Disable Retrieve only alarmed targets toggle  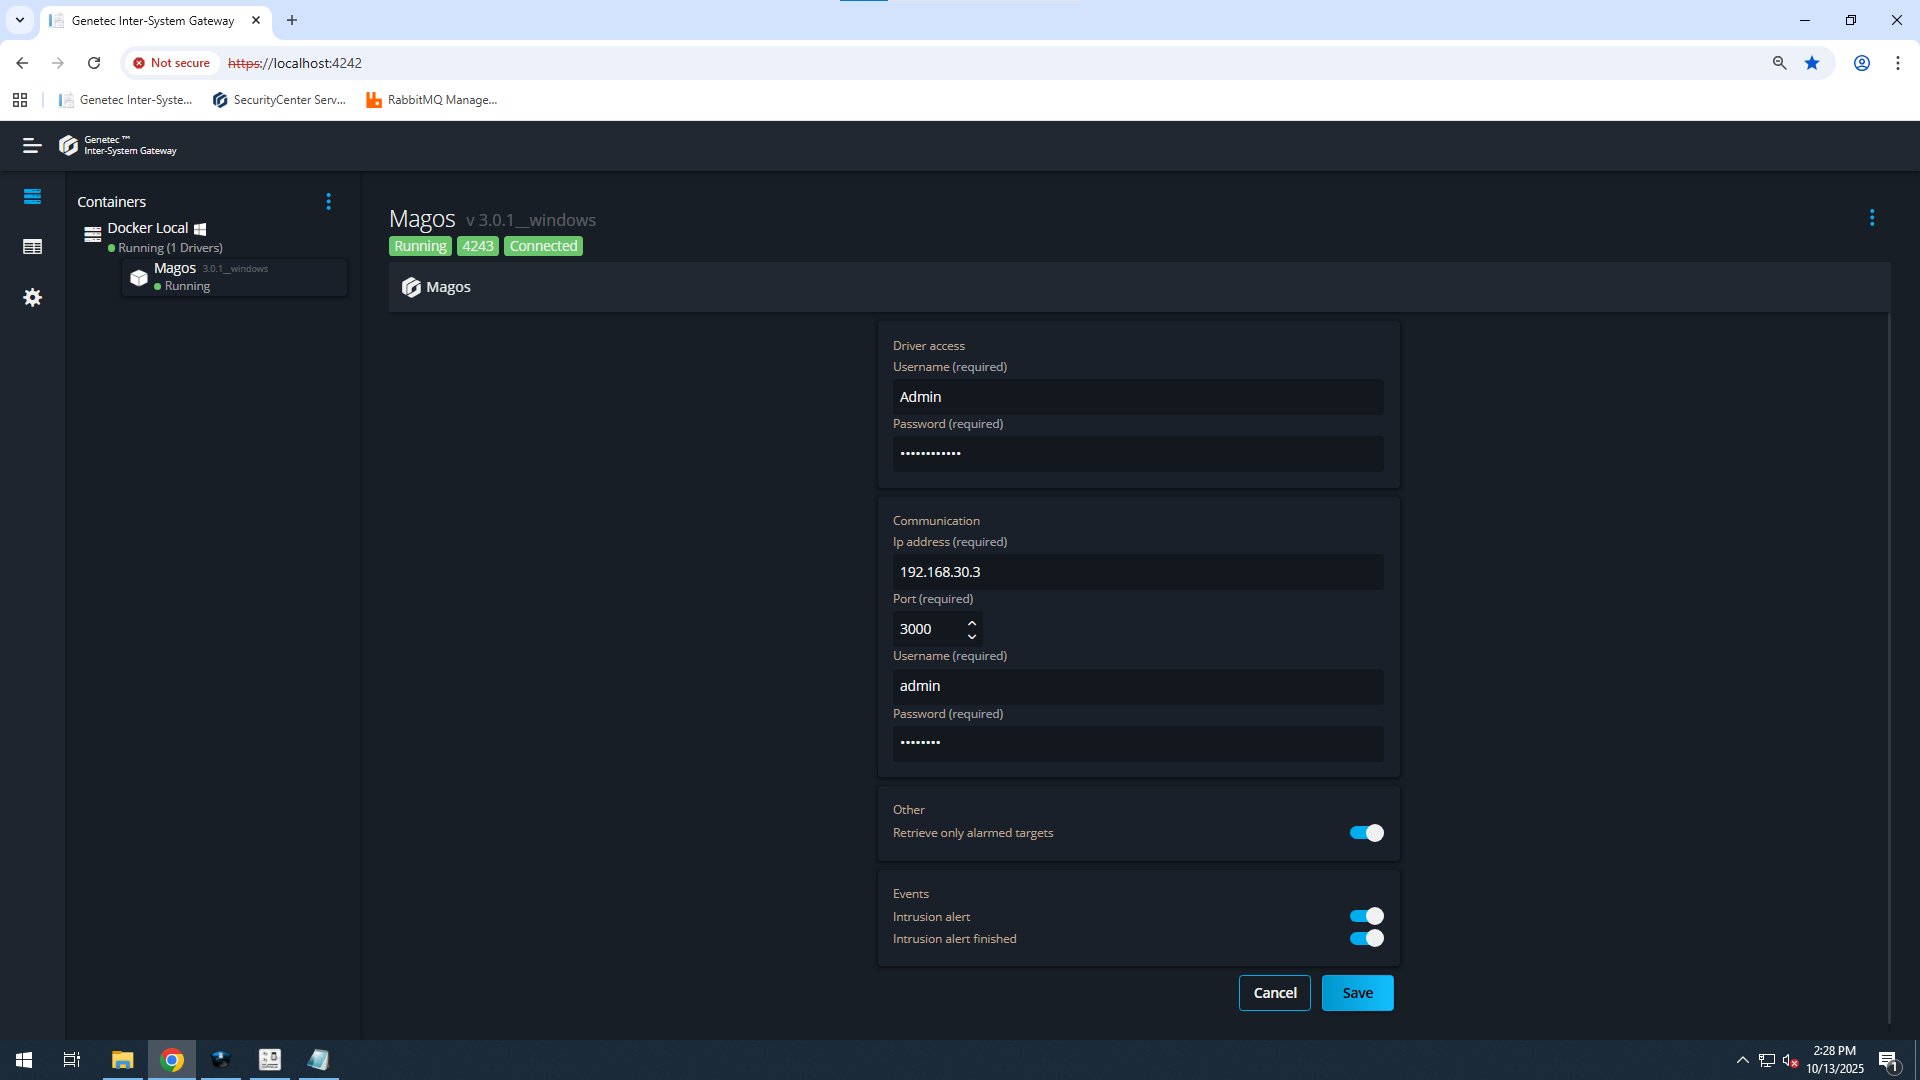(1366, 833)
